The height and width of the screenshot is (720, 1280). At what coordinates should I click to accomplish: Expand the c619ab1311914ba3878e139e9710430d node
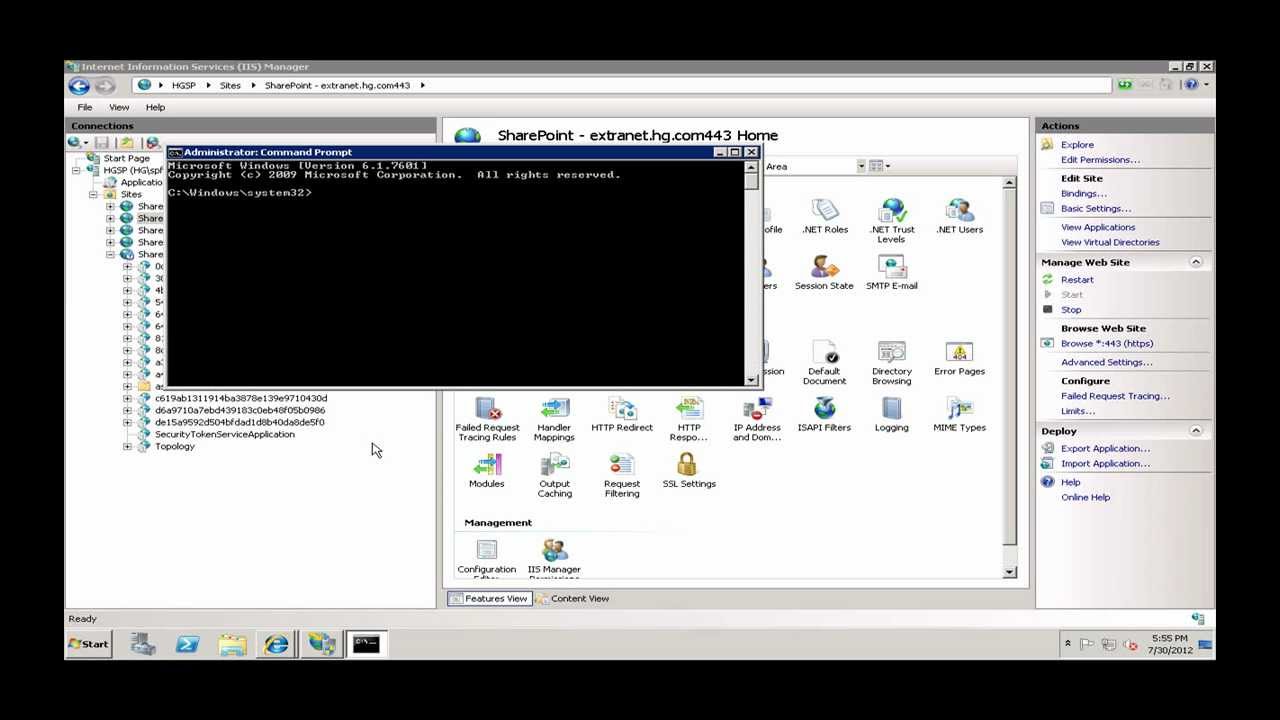tap(127, 399)
